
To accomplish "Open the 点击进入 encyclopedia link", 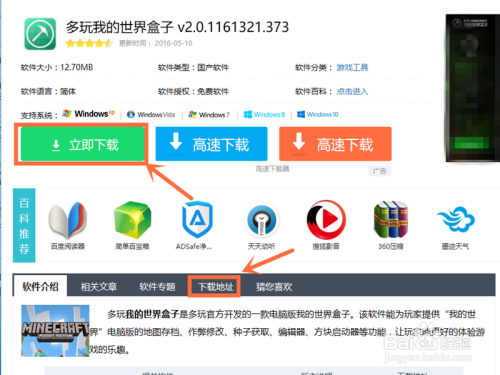I will pyautogui.click(x=352, y=91).
